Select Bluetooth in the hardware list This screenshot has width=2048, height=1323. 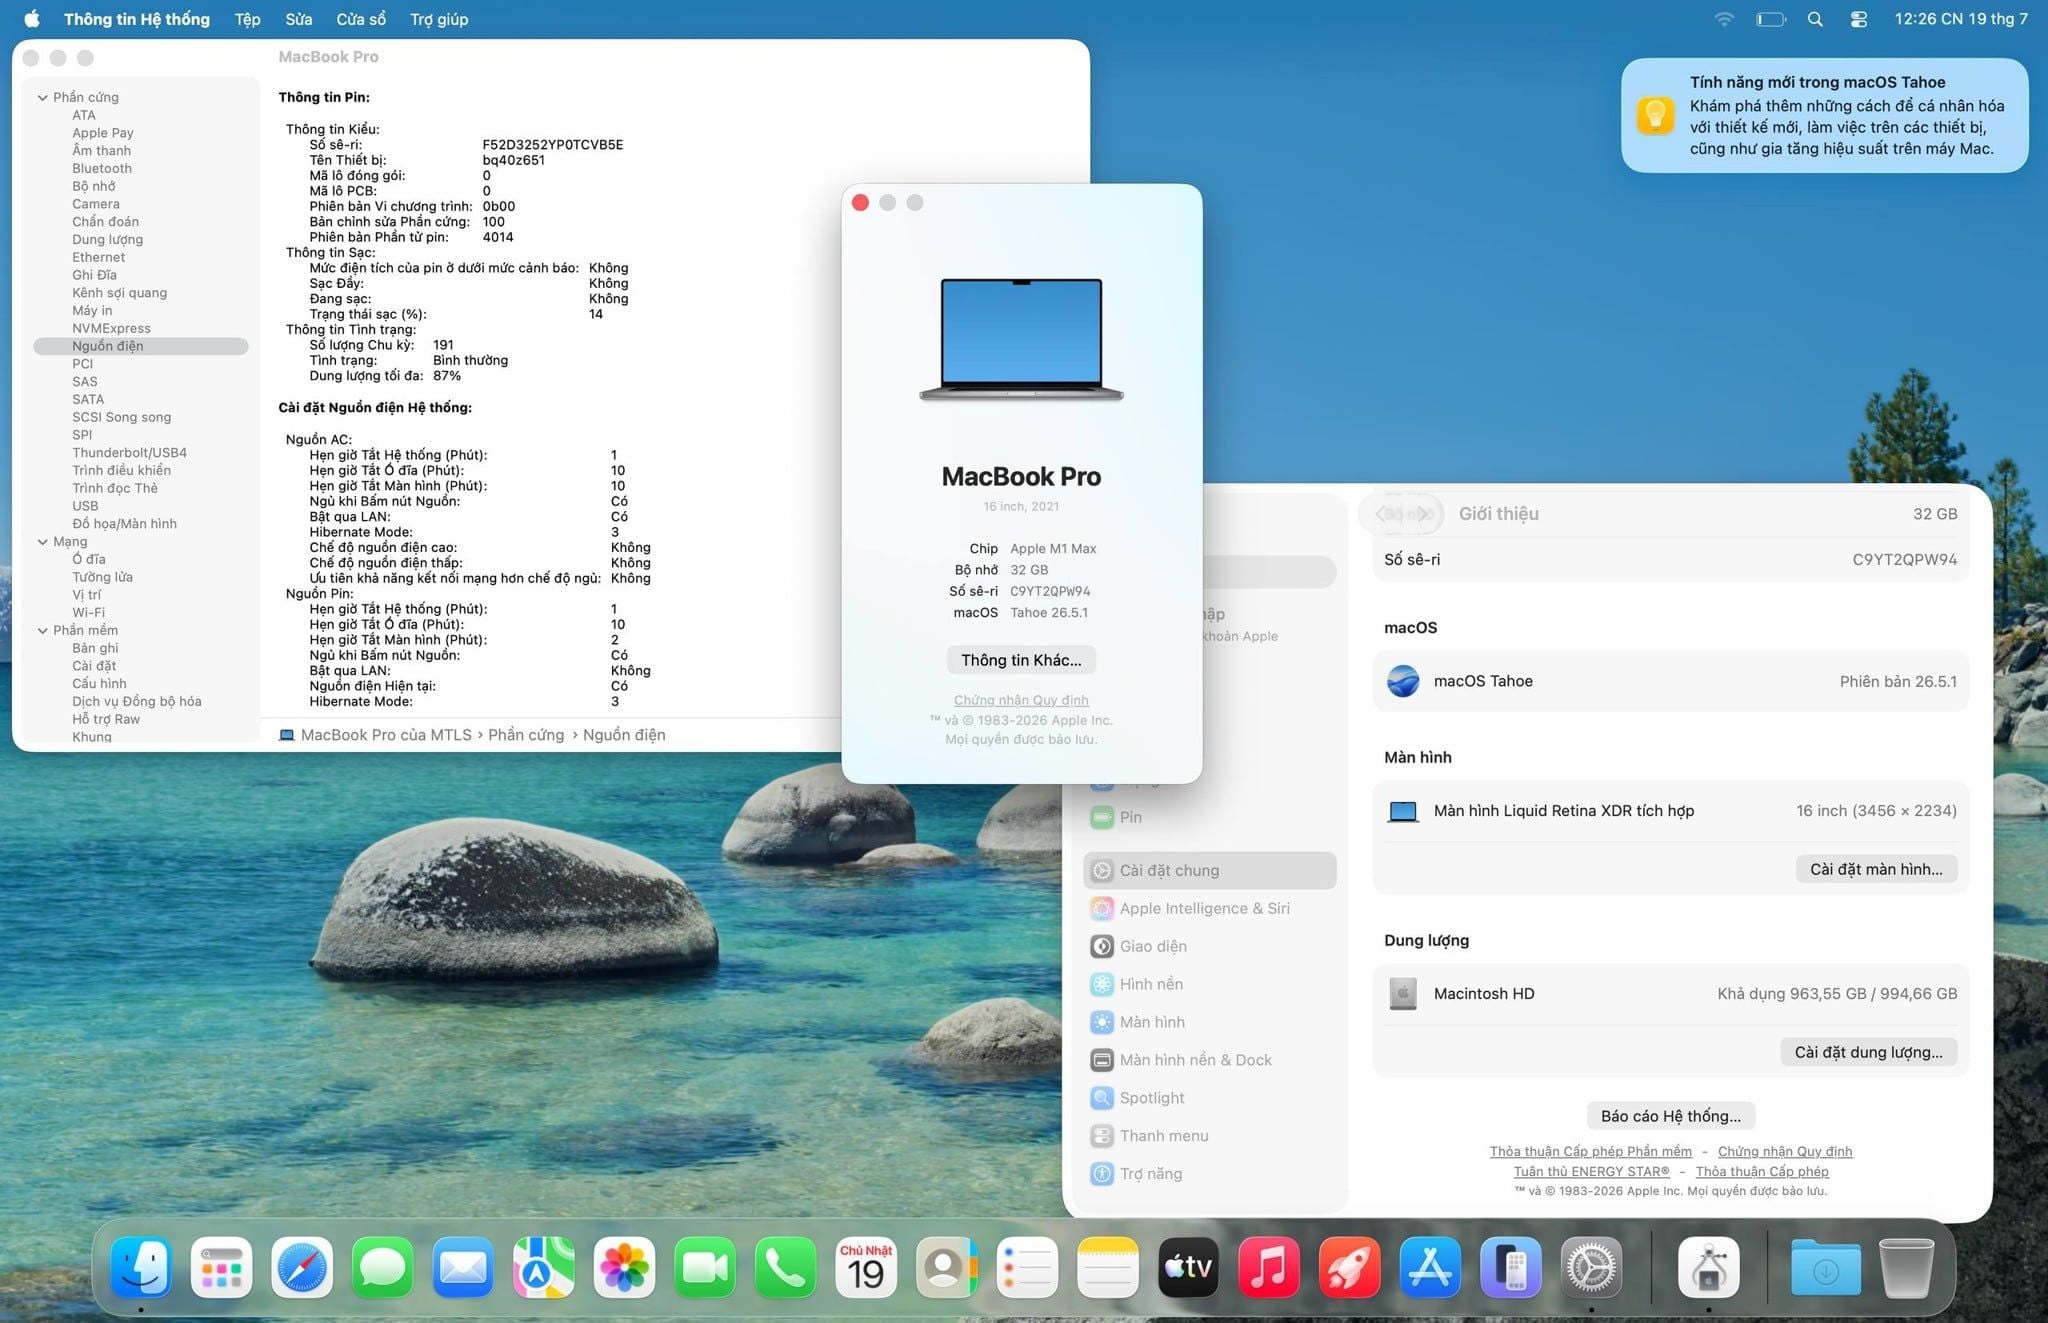tap(102, 168)
